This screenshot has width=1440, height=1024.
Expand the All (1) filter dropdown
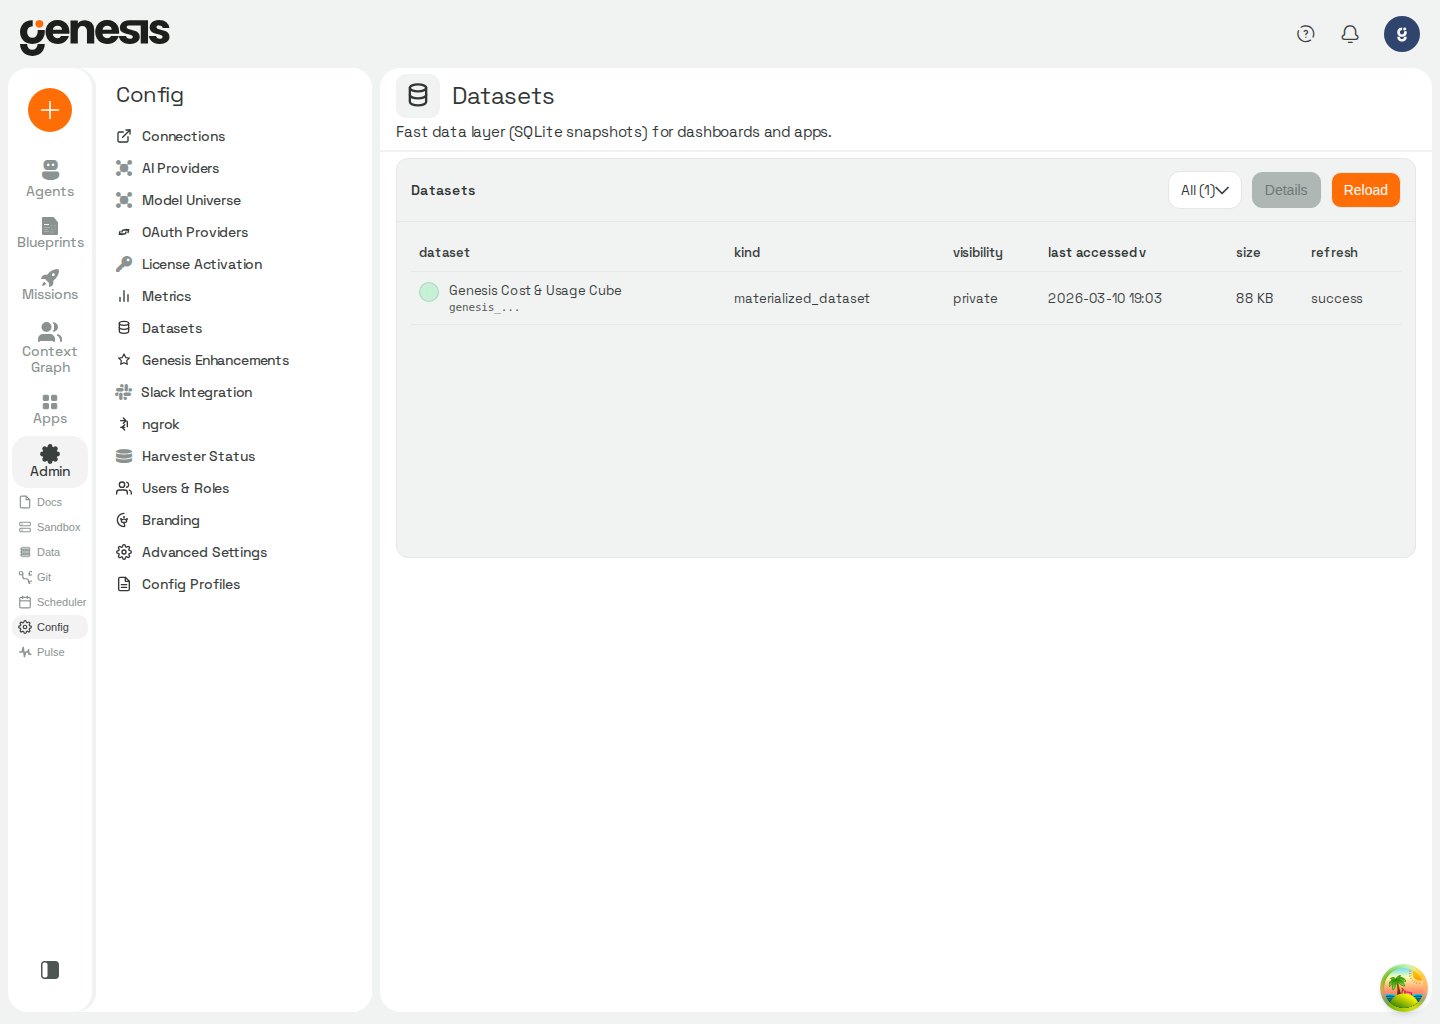[1205, 190]
